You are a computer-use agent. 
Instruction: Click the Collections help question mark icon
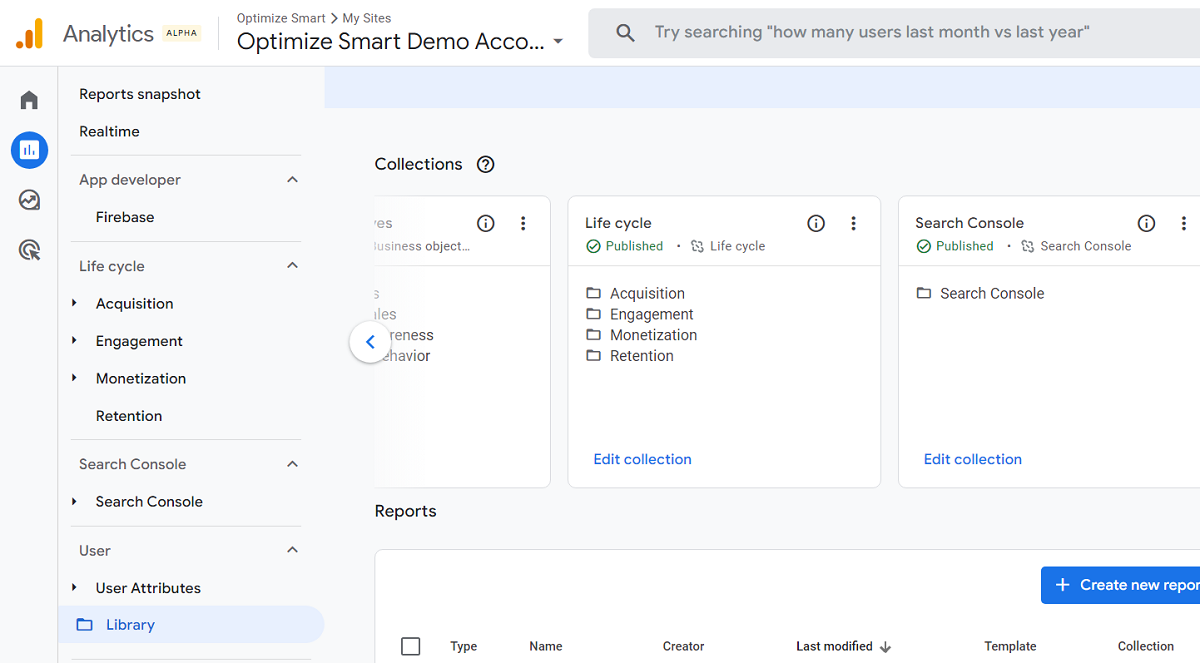pos(485,164)
